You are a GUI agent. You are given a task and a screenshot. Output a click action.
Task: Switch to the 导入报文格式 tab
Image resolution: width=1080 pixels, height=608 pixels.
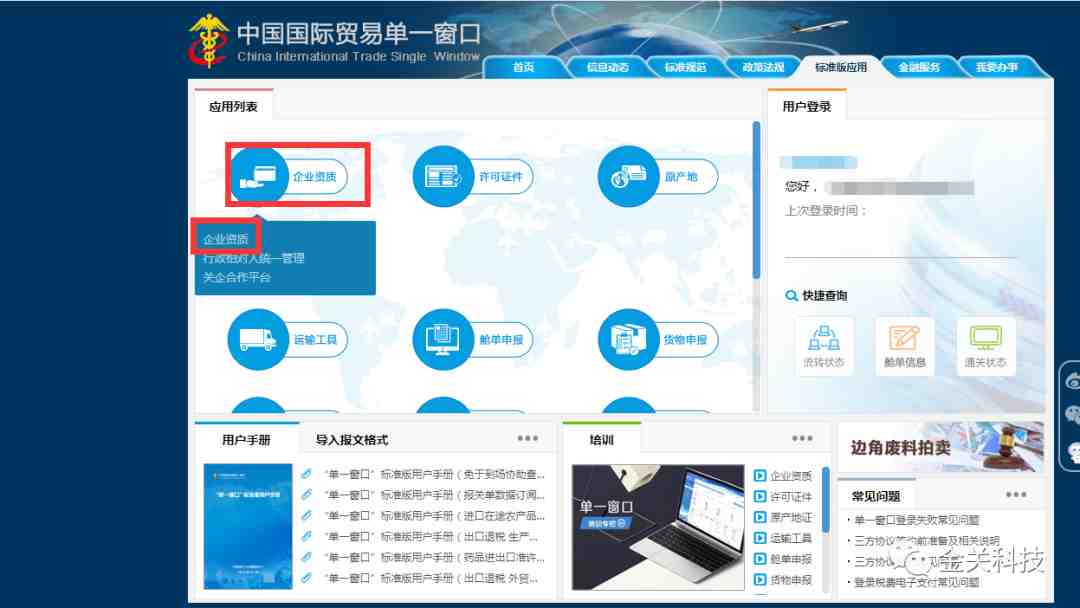351,439
